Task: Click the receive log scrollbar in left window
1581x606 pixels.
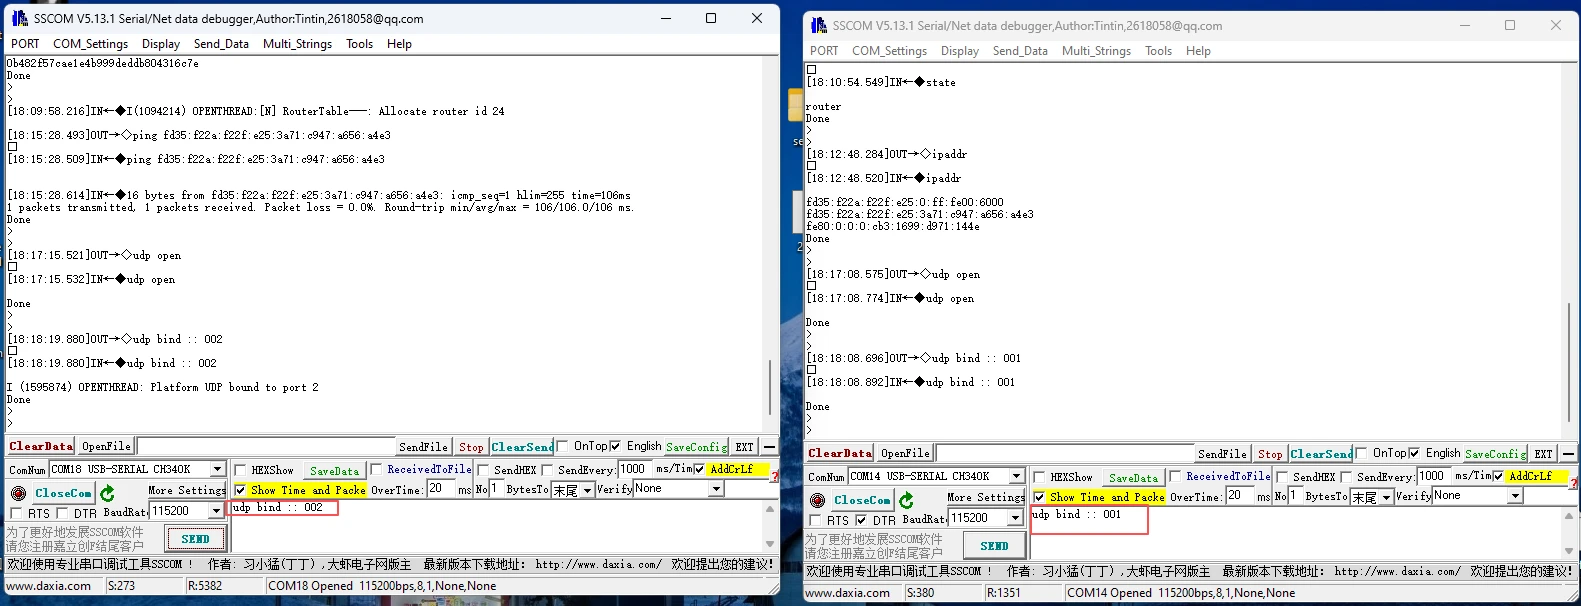Action: (769, 385)
